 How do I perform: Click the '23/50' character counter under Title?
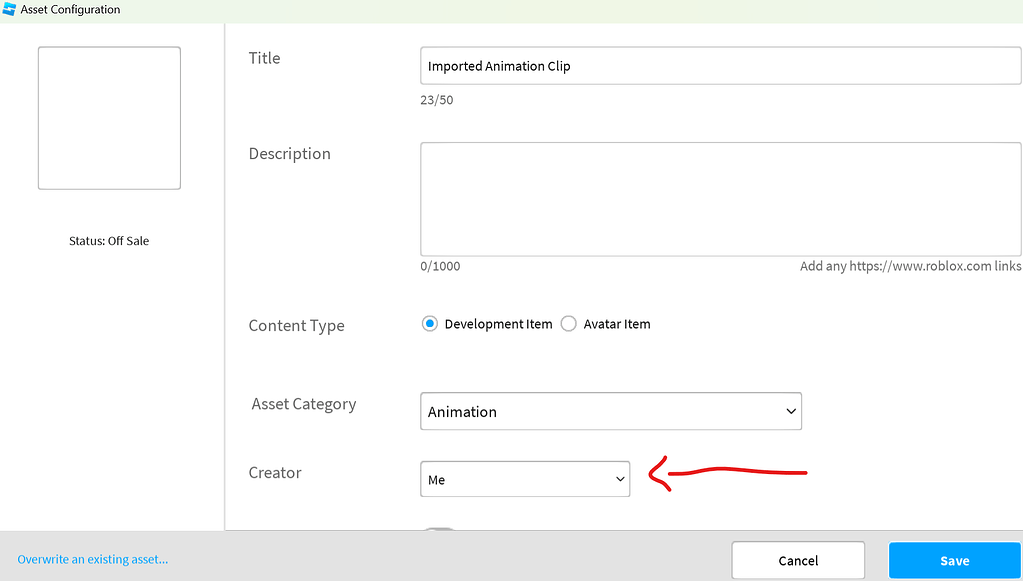tap(436, 99)
